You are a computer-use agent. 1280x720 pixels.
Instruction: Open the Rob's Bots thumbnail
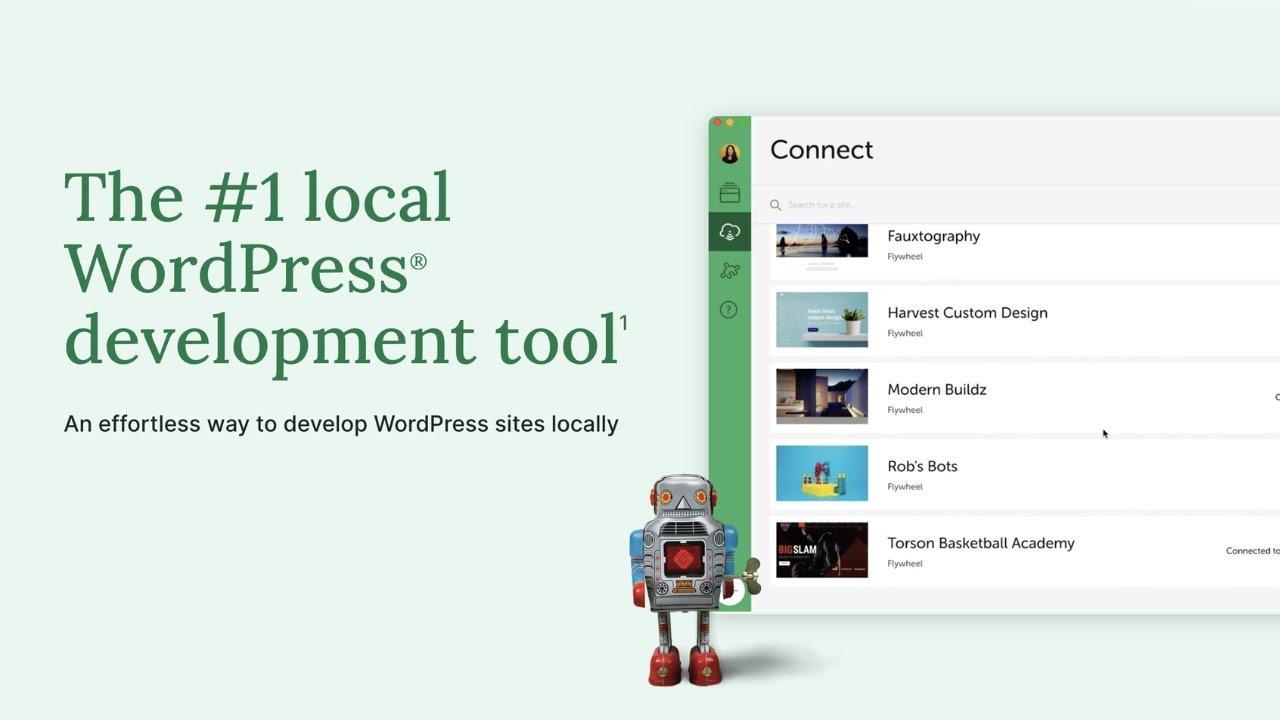click(822, 473)
